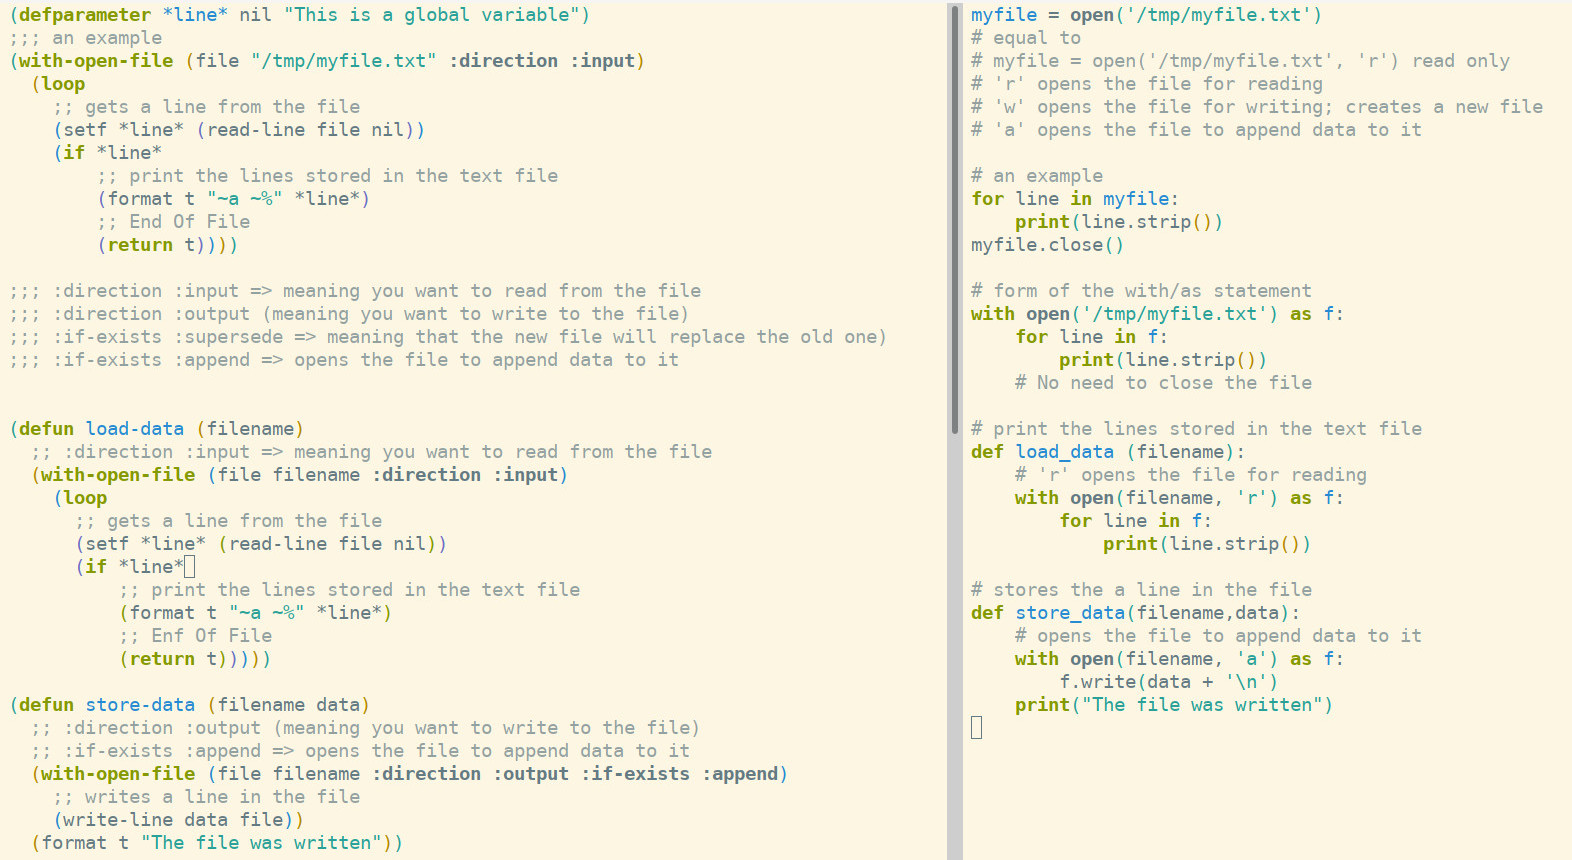1572x860 pixels.
Task: Click the '# print the lines stored in the text file' Python comment
Action: pos(1196,429)
